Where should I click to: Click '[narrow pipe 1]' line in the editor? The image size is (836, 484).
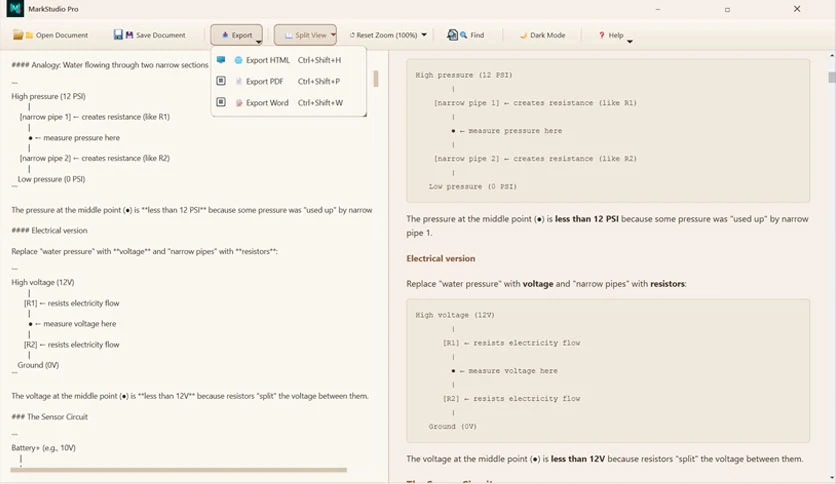click(x=94, y=117)
